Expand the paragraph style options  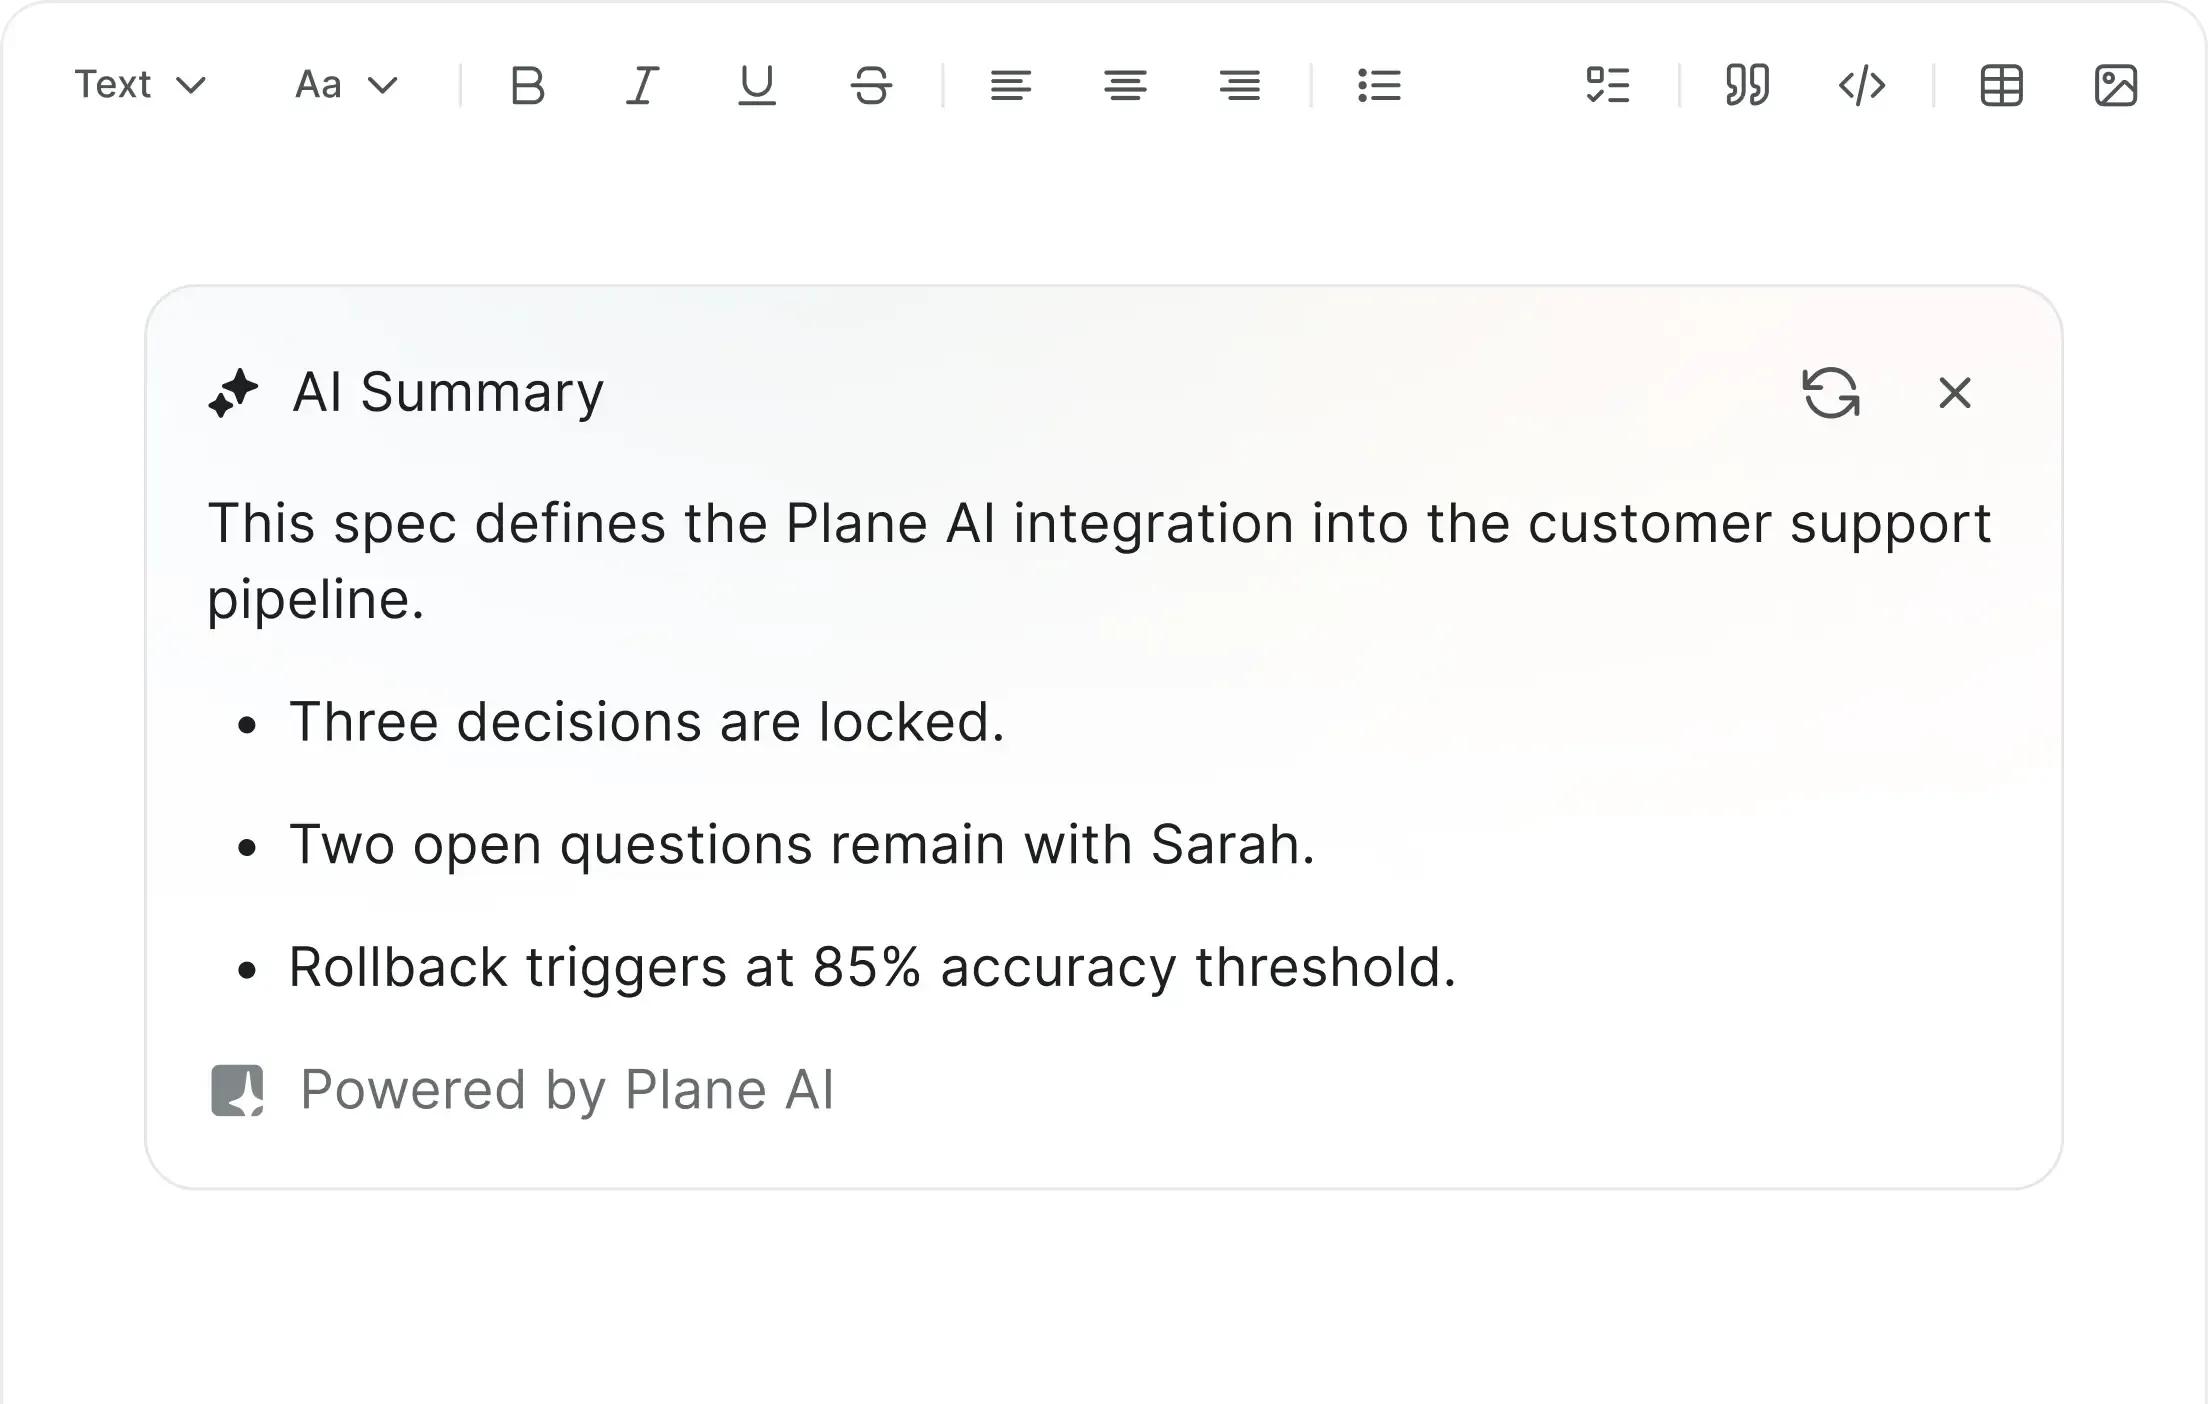coord(142,86)
